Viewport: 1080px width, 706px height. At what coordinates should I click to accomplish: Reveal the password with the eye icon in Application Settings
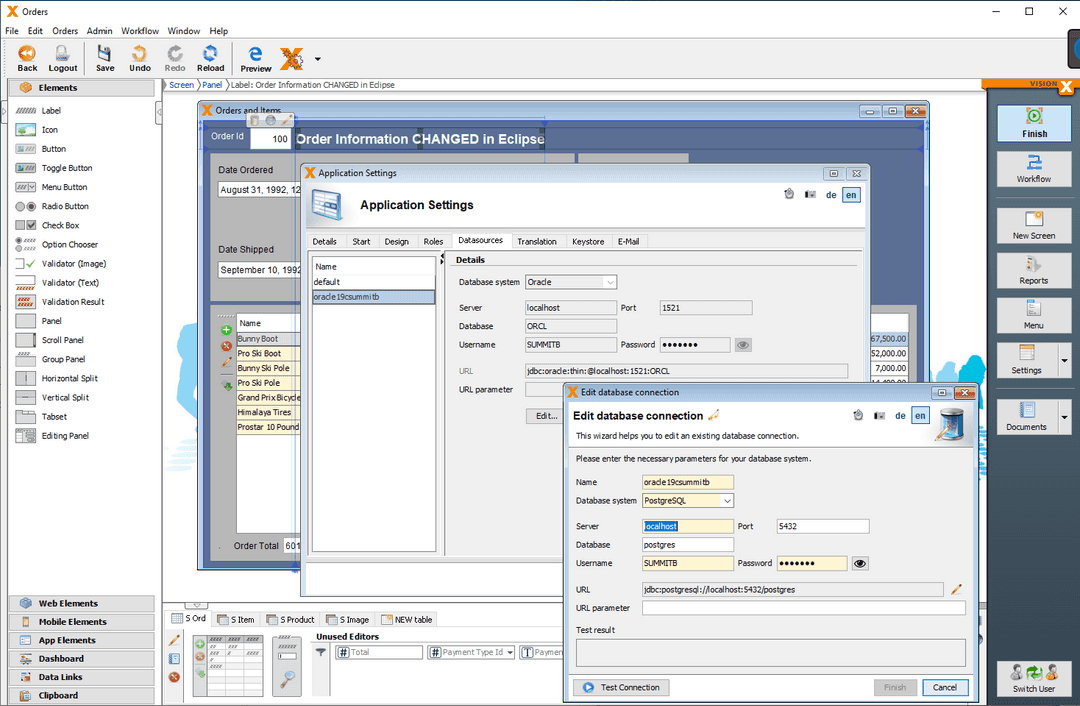(742, 344)
